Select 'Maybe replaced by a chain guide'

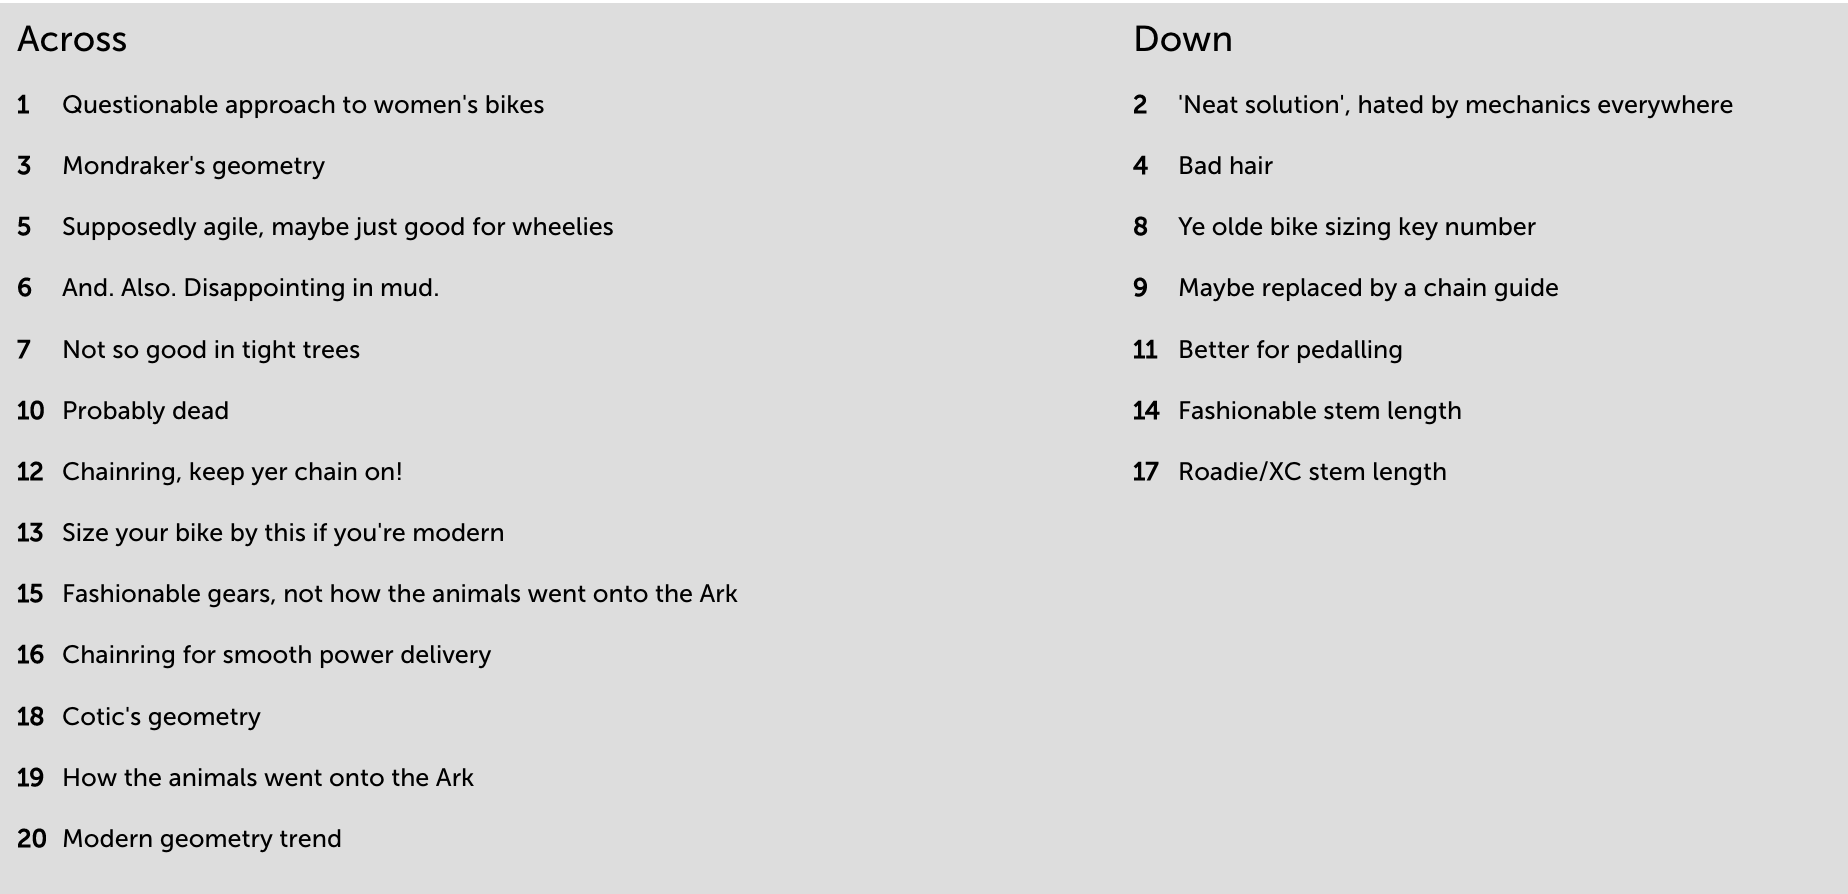point(1367,288)
